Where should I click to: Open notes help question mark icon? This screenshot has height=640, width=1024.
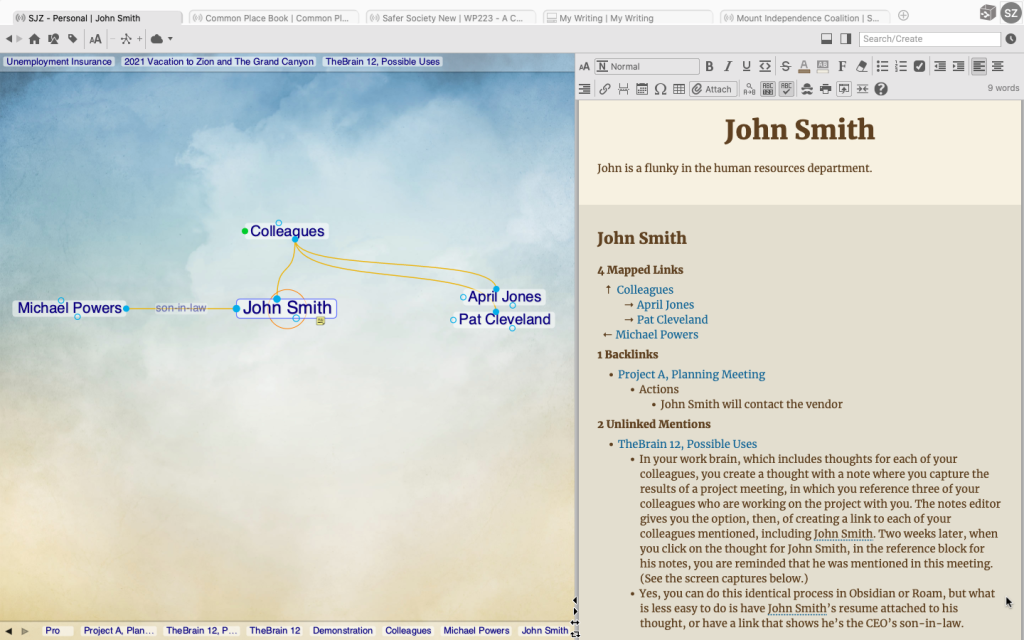pos(881,89)
